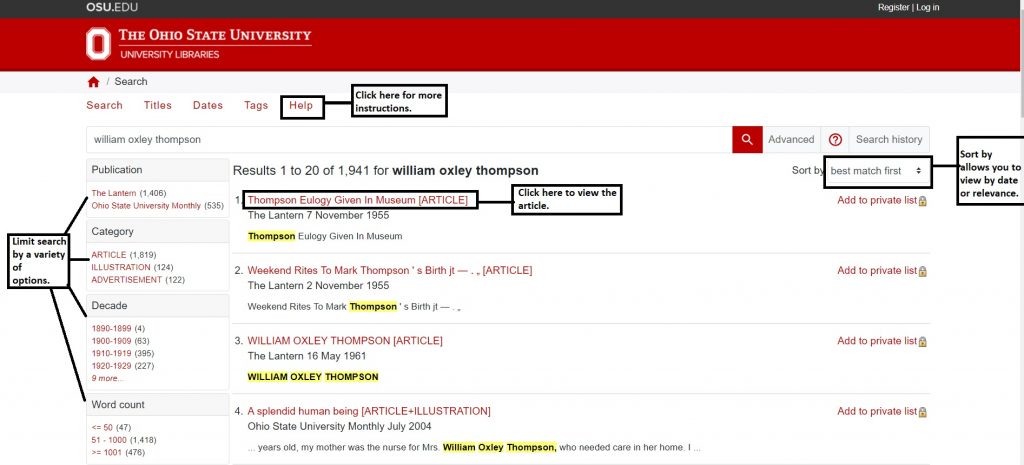Click lock icon beside A splendid human being
The width and height of the screenshot is (1024, 465).
click(x=923, y=412)
